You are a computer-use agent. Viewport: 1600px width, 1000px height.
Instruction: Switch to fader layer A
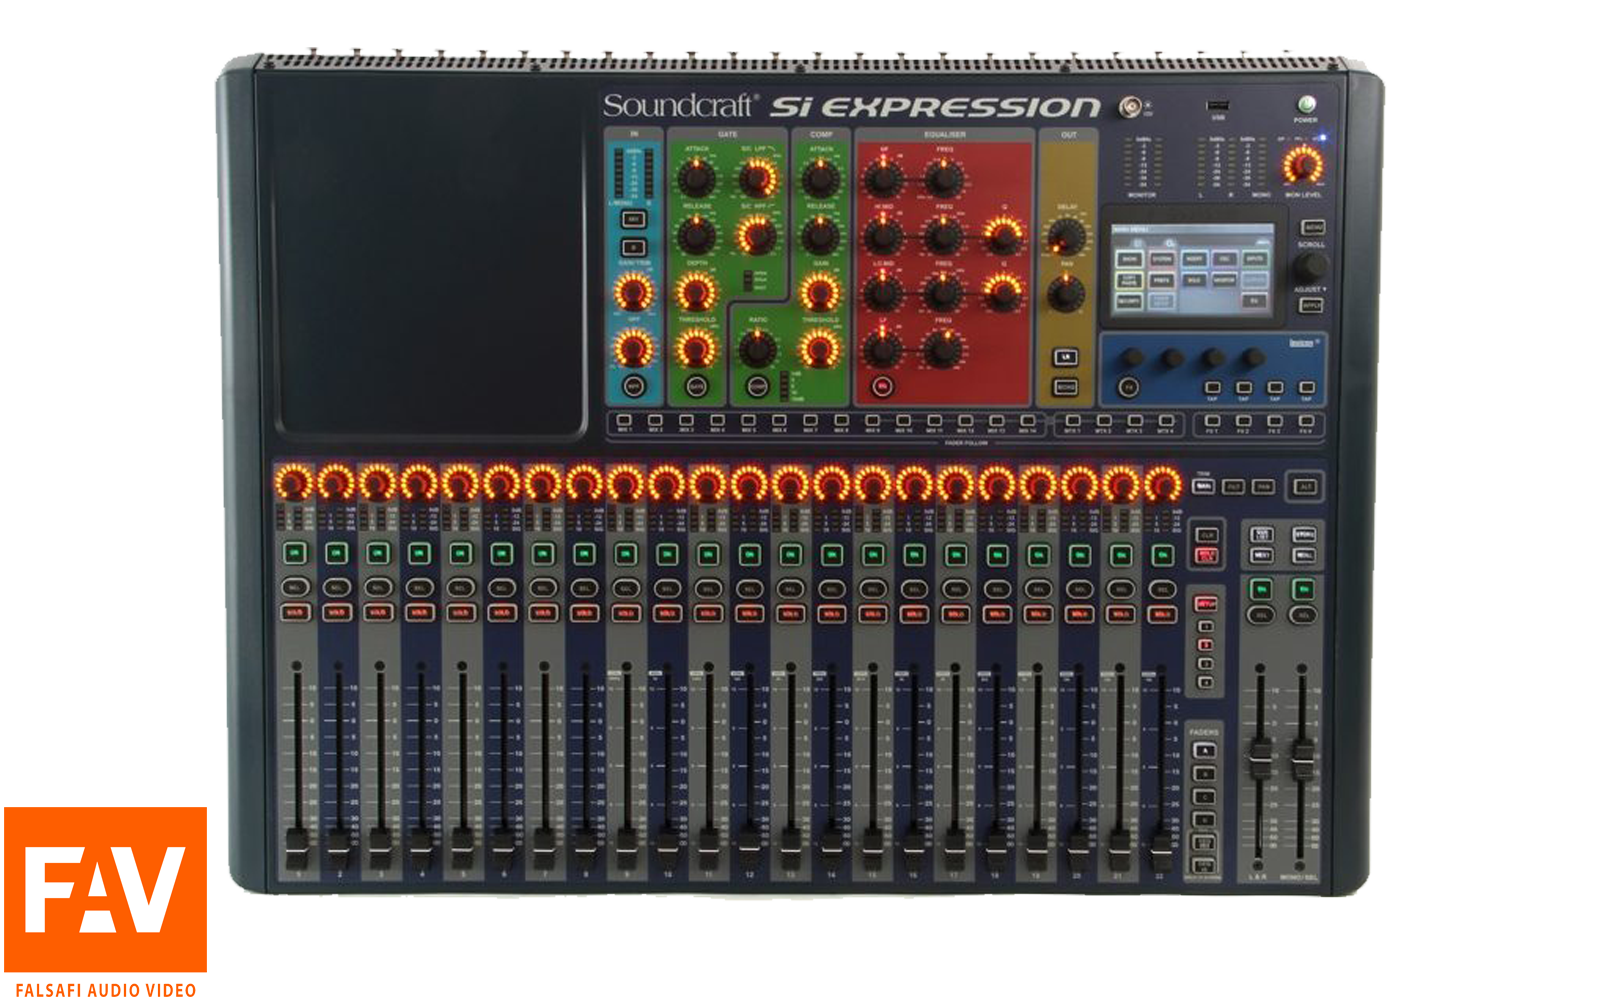(x=1205, y=751)
